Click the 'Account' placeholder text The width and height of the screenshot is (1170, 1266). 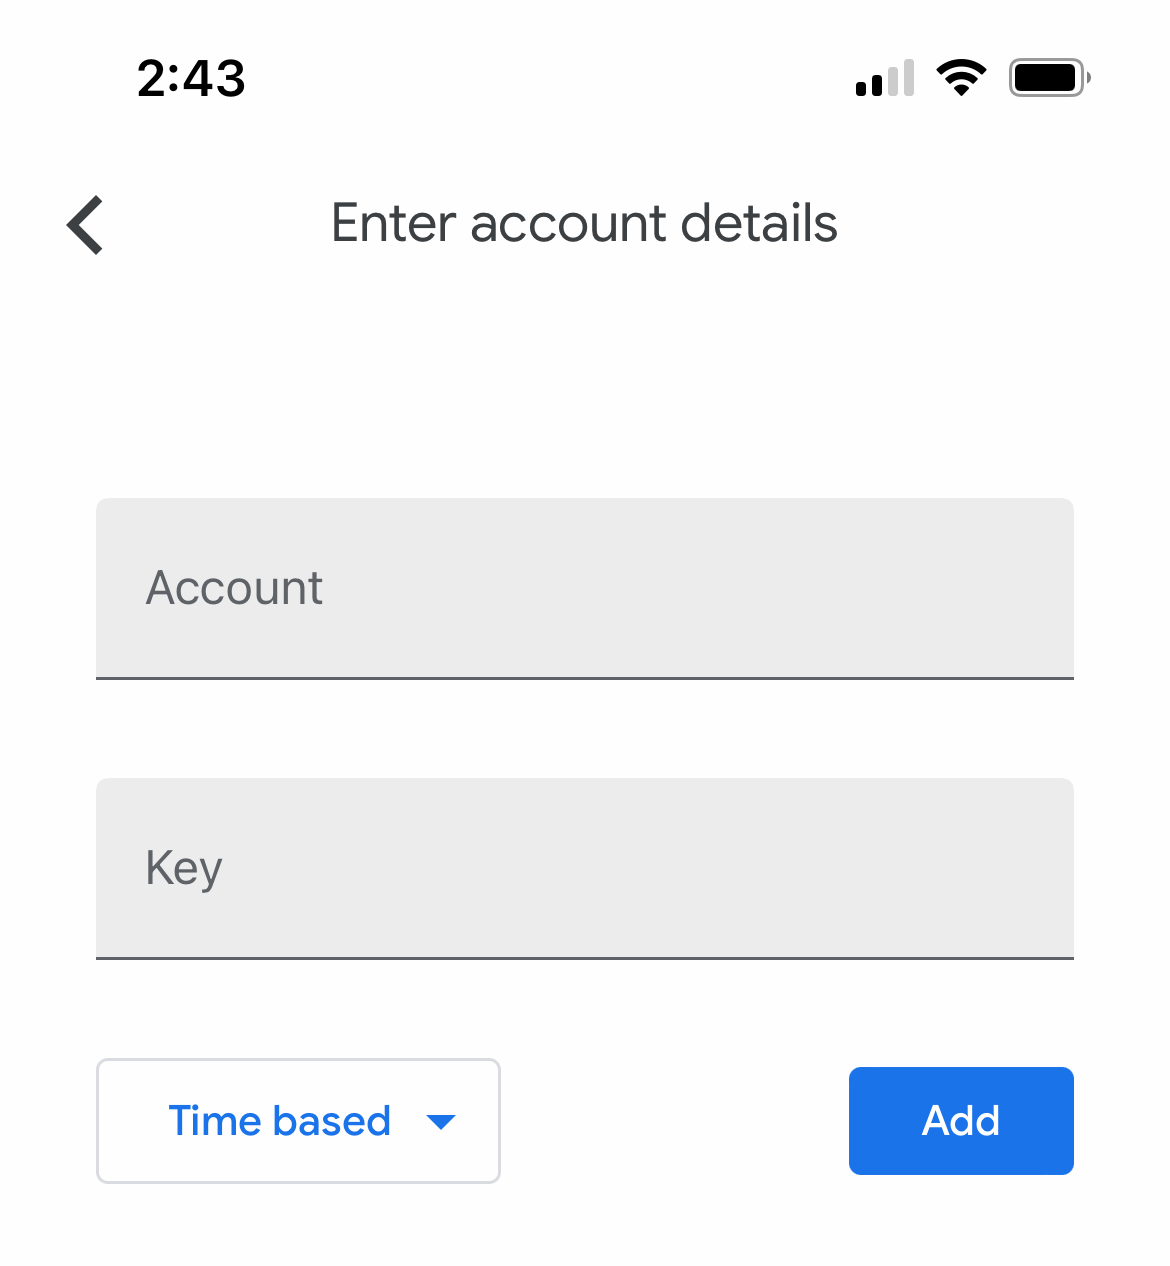click(234, 588)
